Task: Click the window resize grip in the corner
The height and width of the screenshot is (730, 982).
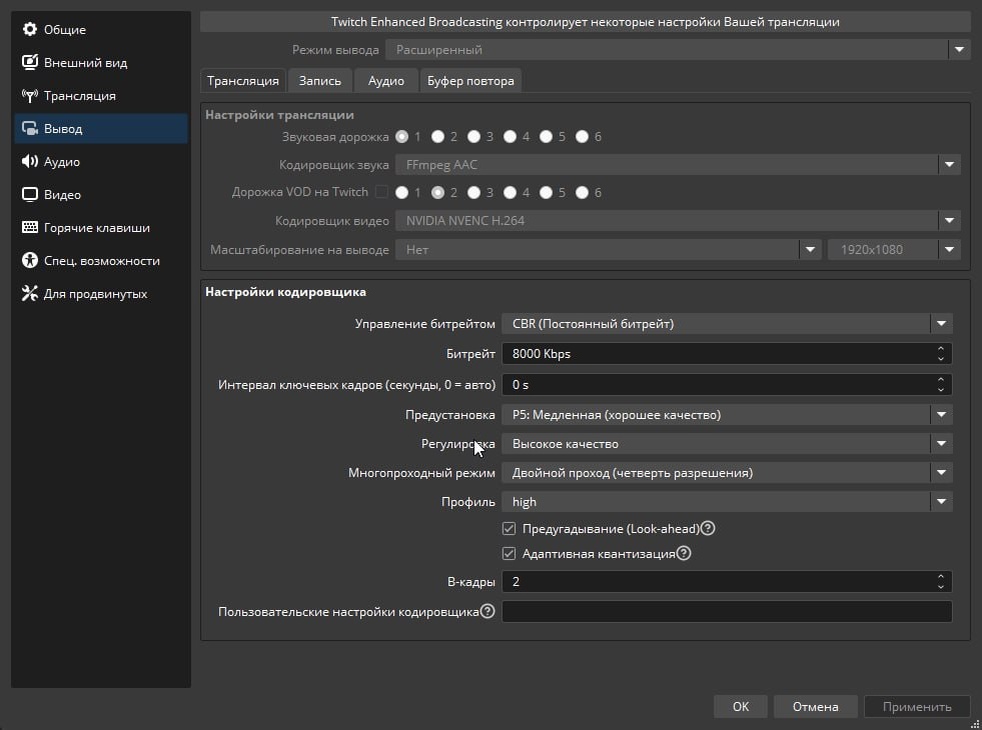Action: coord(974,724)
